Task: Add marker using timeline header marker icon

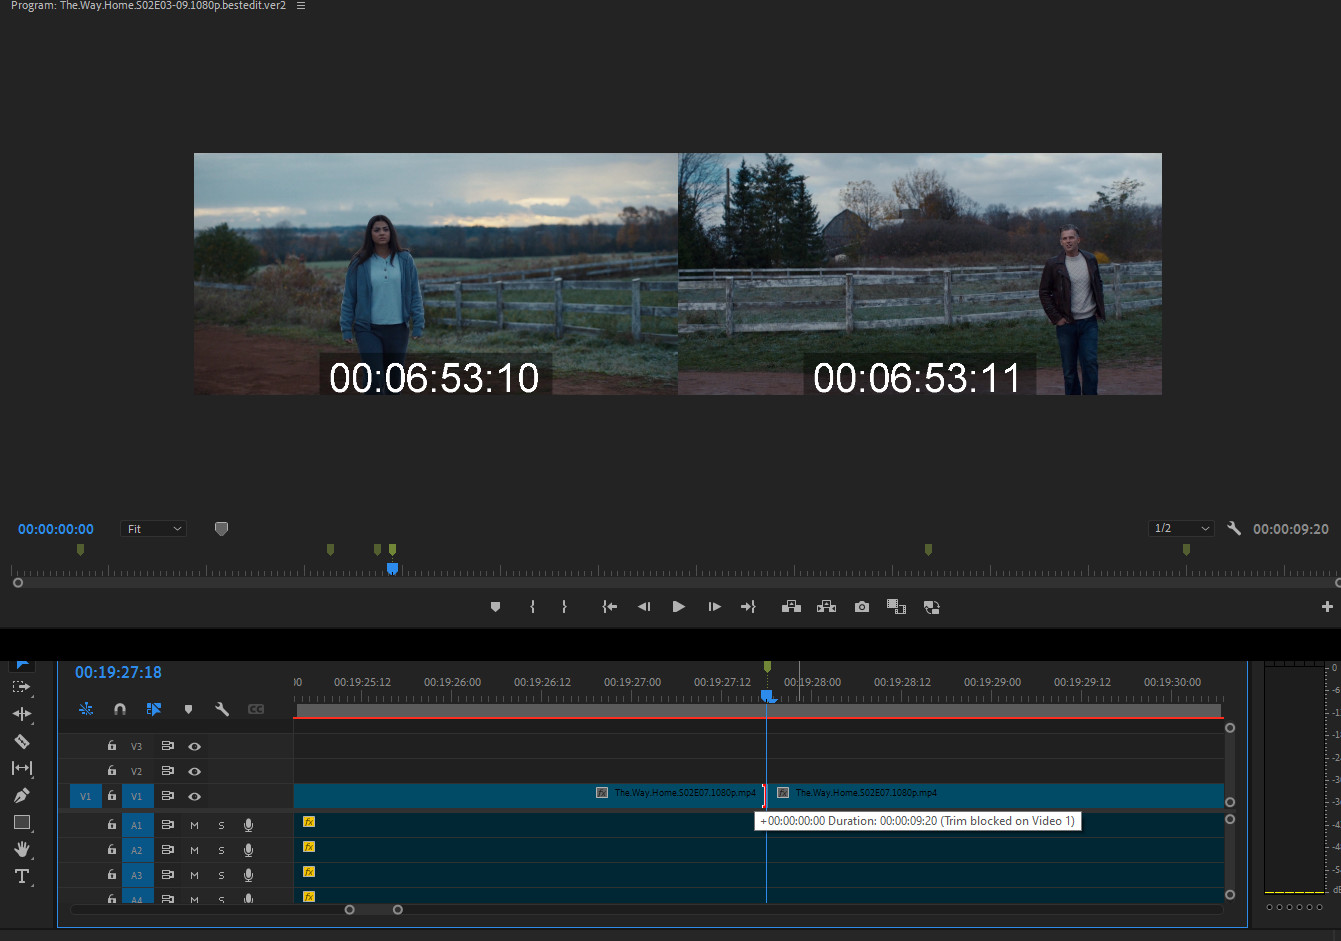Action: click(188, 709)
